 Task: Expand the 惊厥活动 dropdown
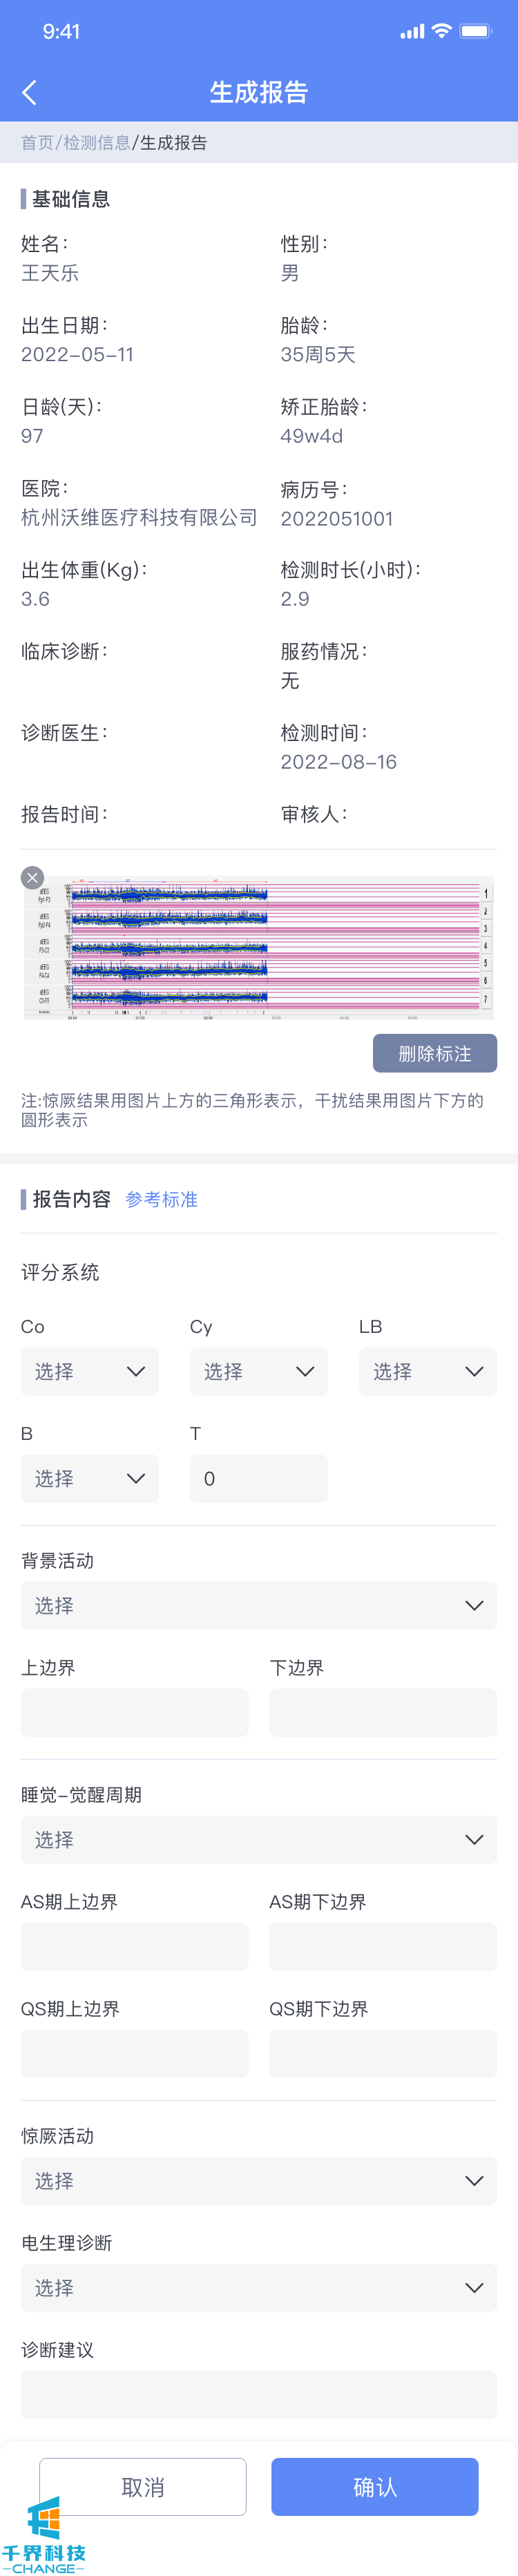pyautogui.click(x=258, y=2180)
